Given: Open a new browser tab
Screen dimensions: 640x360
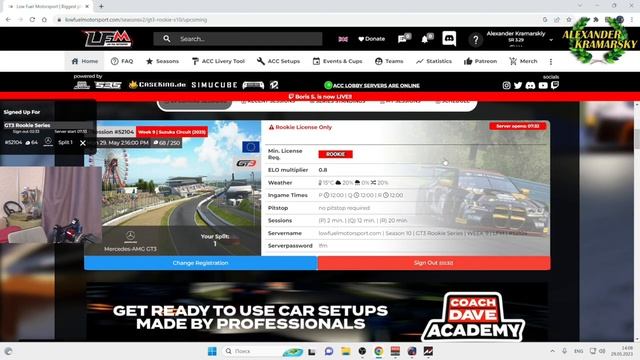Looking at the screenshot, I should (x=101, y=6).
